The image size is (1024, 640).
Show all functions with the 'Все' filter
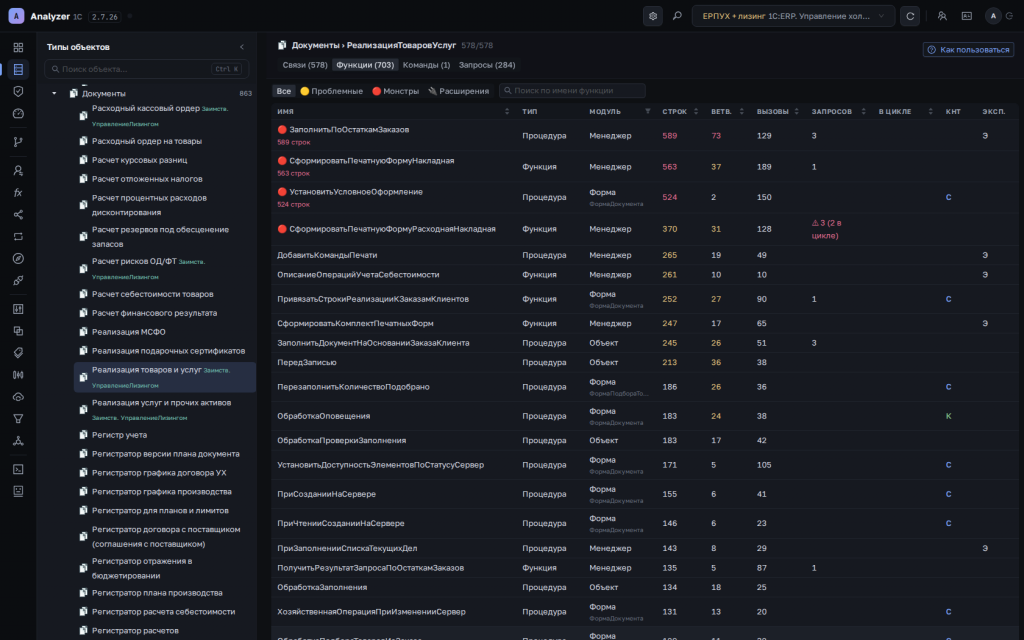point(283,91)
